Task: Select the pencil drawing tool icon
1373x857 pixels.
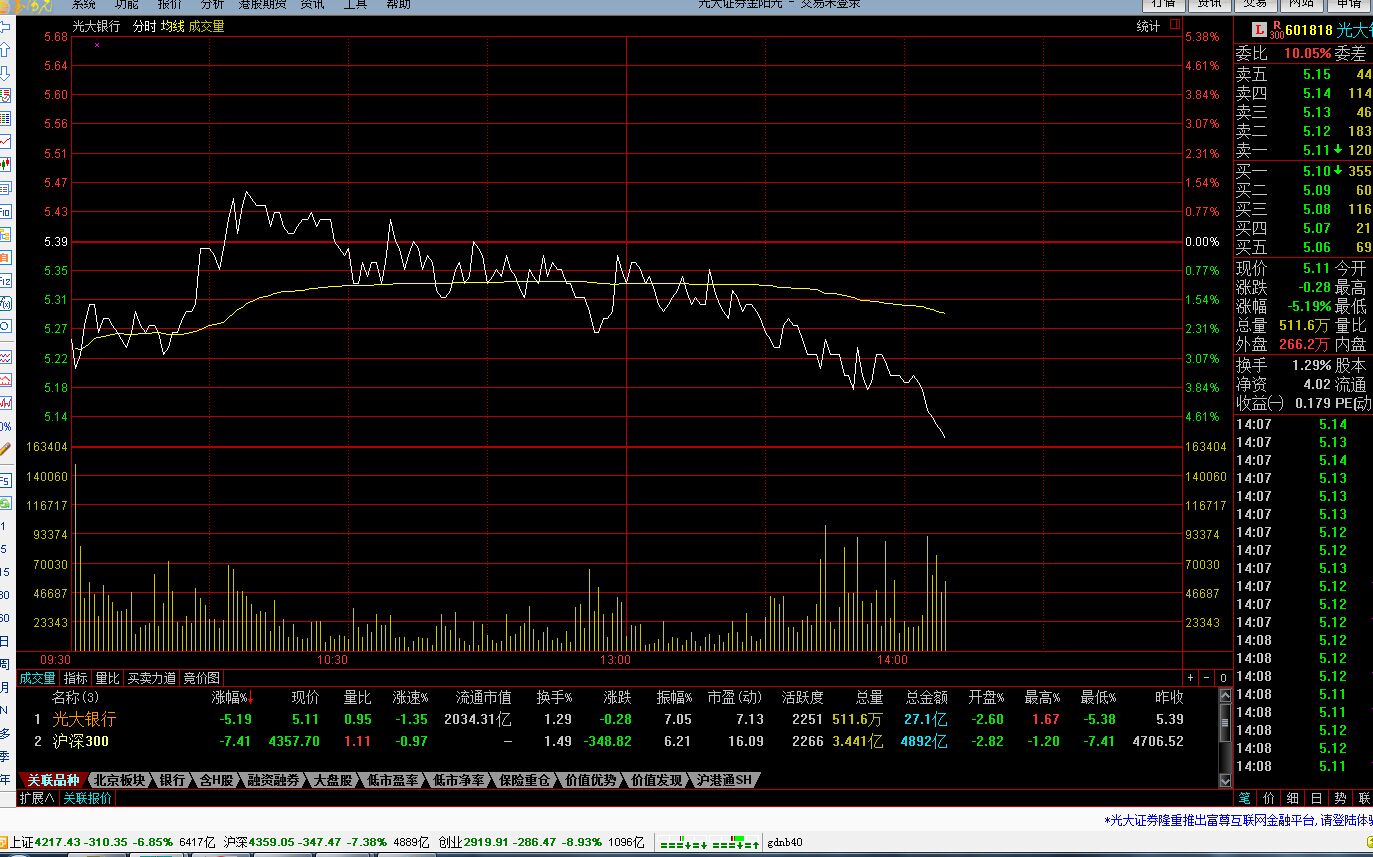Action: coord(5,449)
